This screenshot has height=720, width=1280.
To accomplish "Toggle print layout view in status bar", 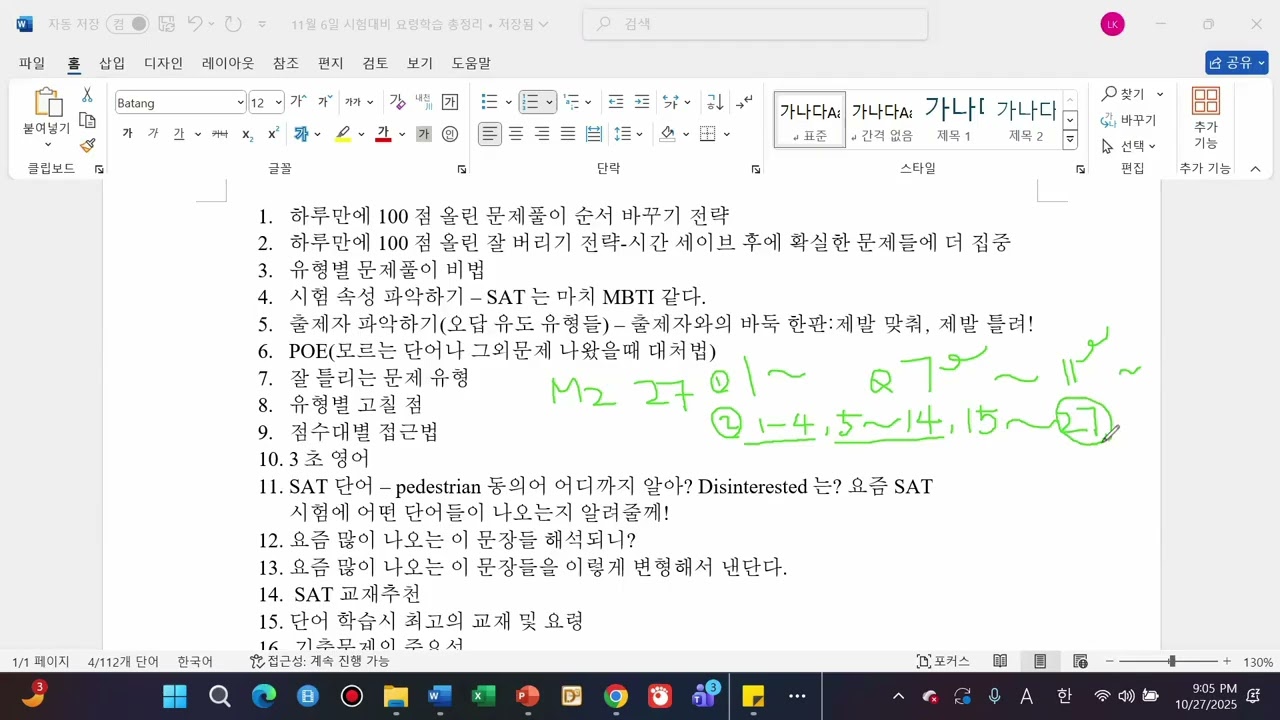I will click(x=1040, y=662).
